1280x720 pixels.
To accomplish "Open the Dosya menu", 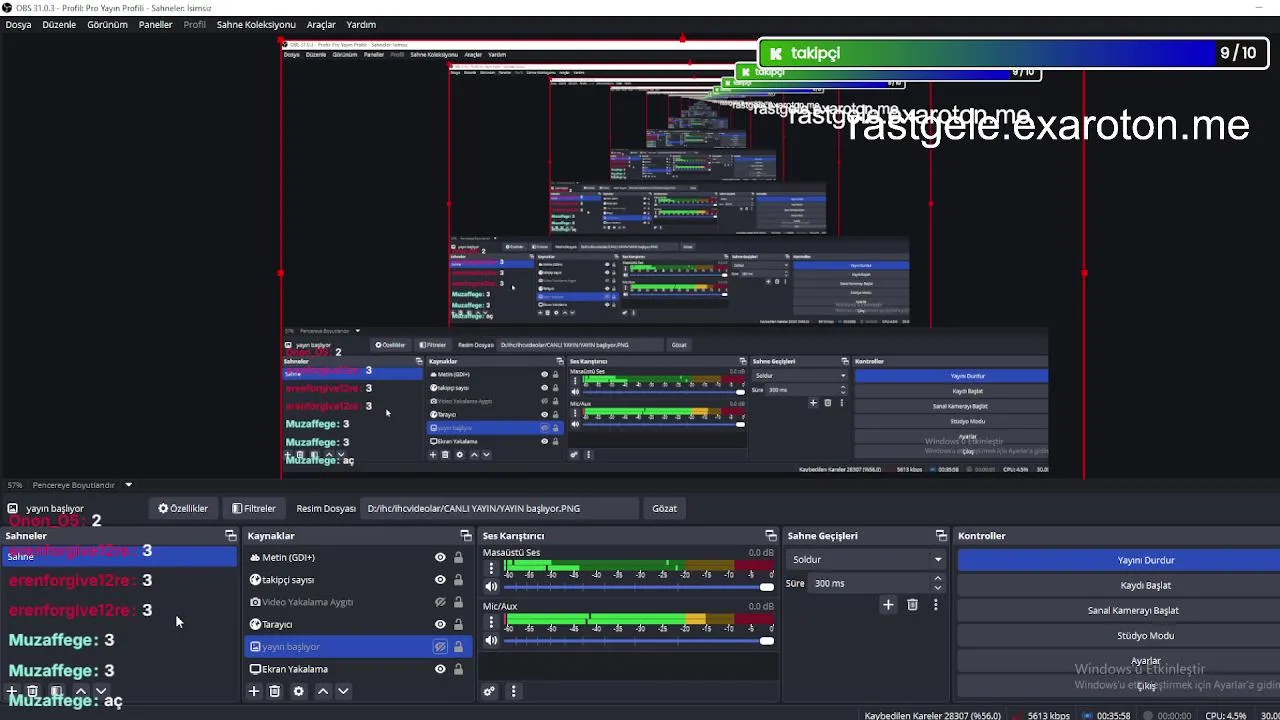I will pos(18,24).
